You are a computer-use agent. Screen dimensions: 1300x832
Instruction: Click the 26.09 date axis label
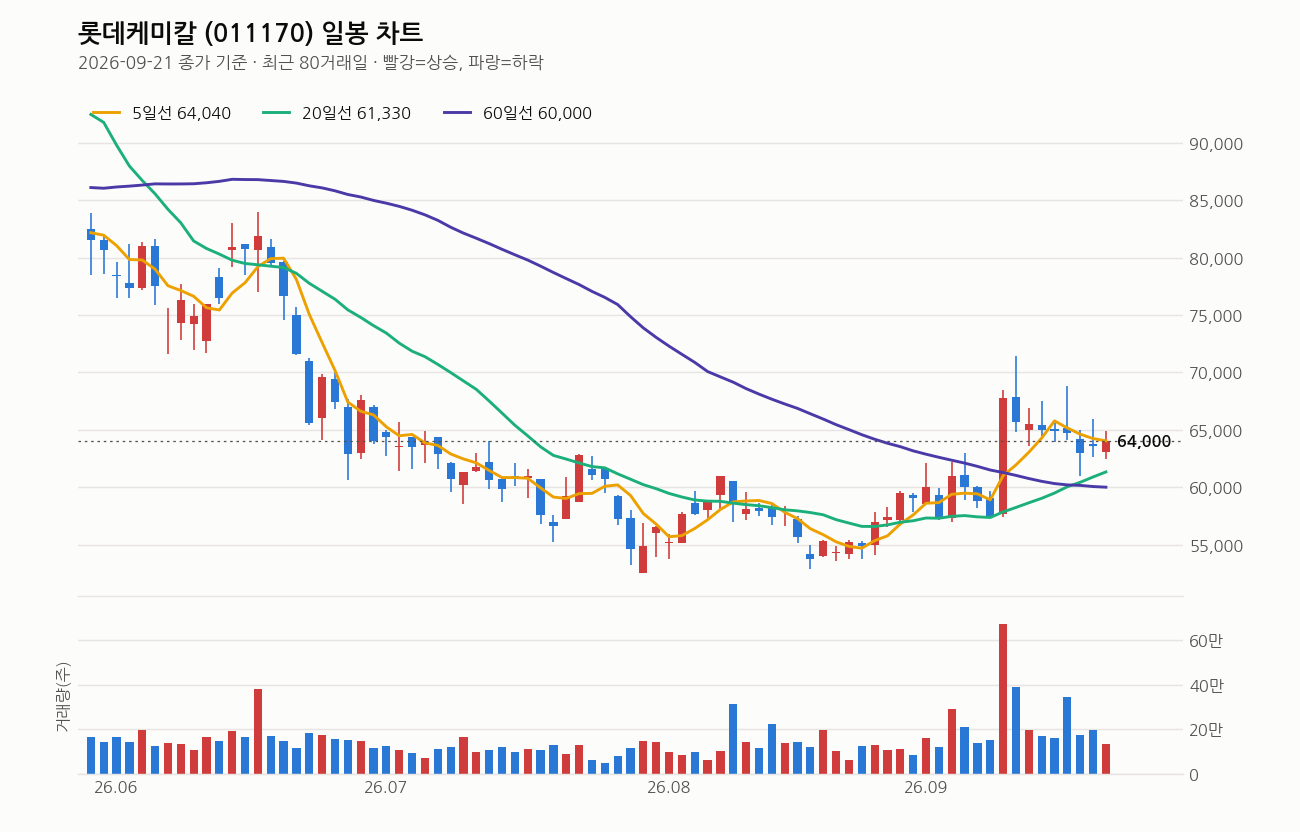[x=925, y=788]
